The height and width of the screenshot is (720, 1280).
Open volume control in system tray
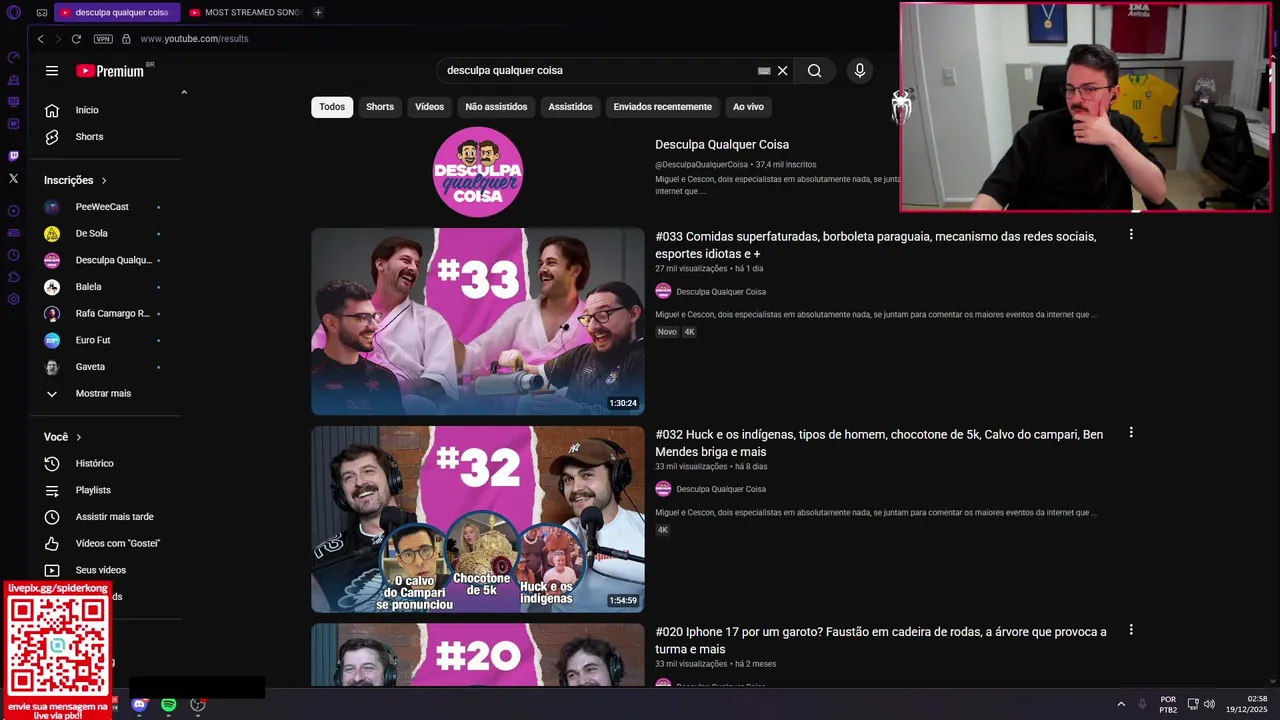tap(1209, 704)
